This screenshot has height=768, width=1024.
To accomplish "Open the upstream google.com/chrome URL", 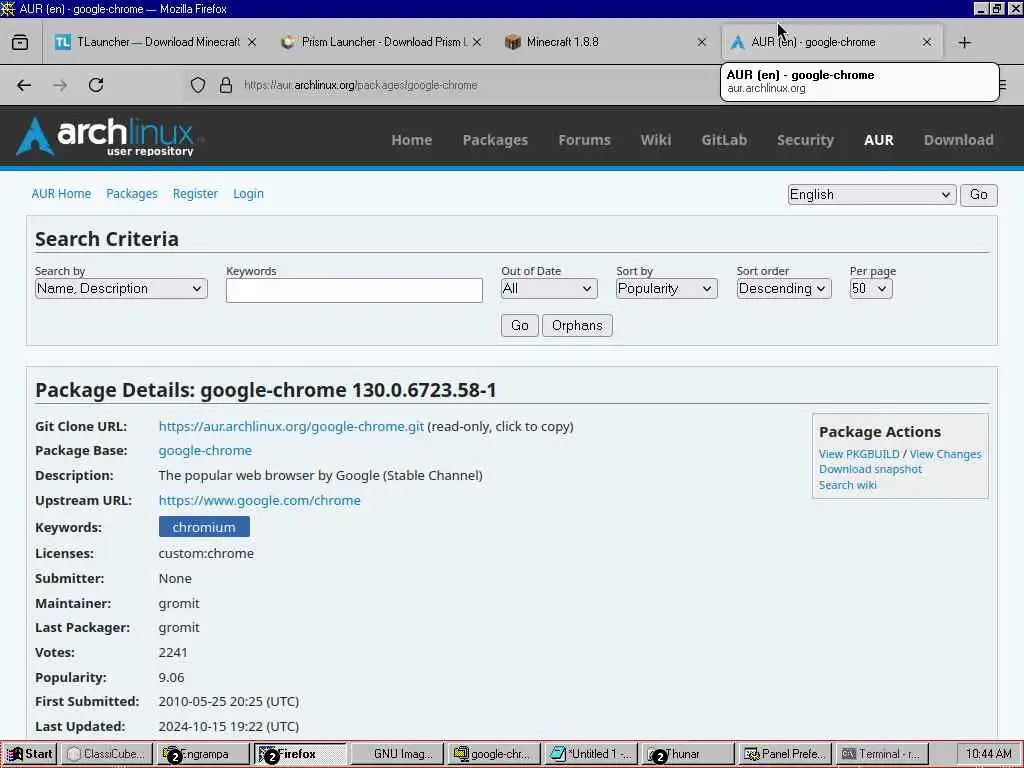I will point(259,500).
